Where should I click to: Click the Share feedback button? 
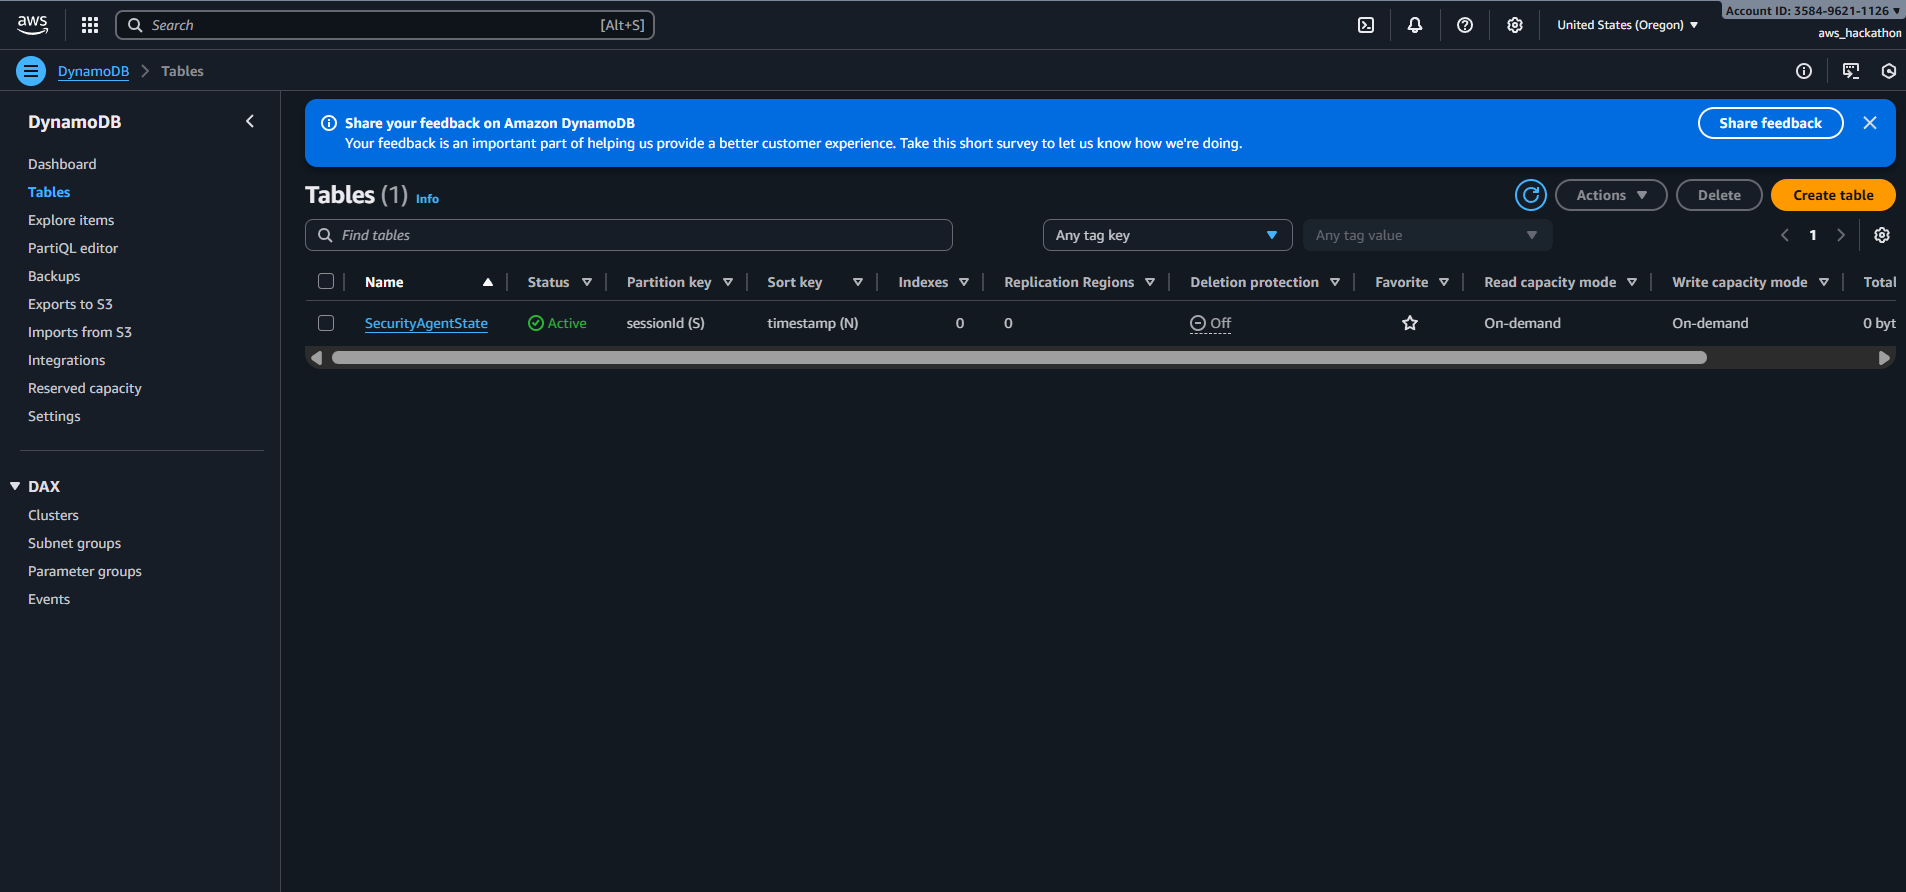point(1770,123)
